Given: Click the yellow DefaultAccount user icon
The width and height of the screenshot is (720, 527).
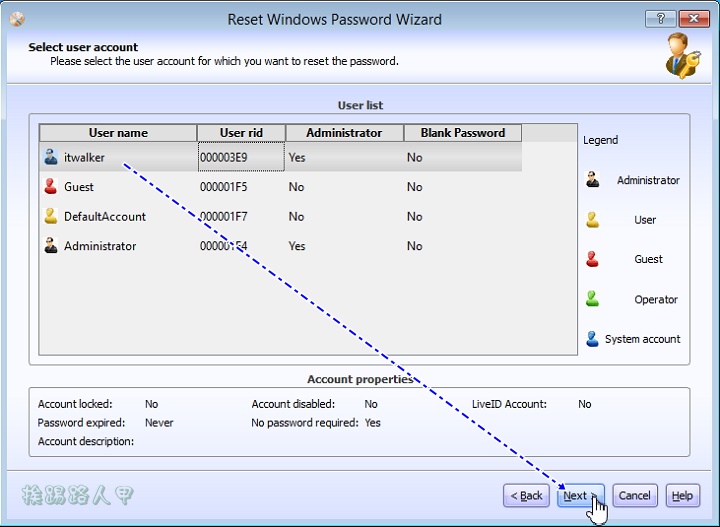Looking at the screenshot, I should point(51,216).
